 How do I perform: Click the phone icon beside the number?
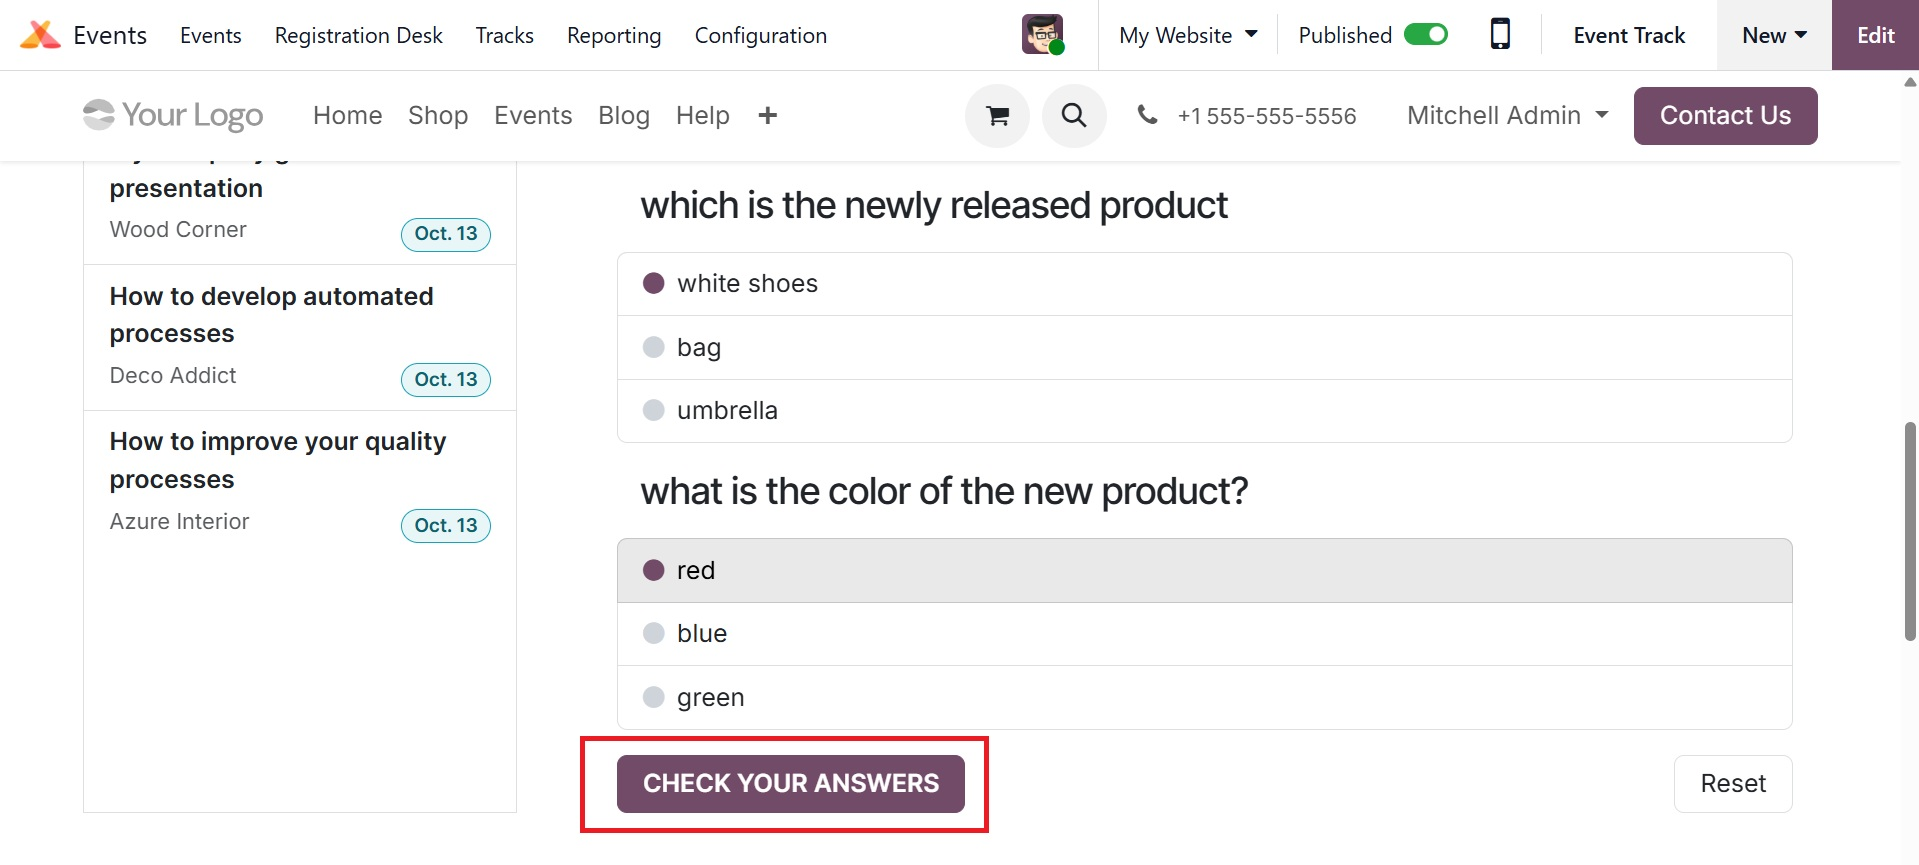1147,115
